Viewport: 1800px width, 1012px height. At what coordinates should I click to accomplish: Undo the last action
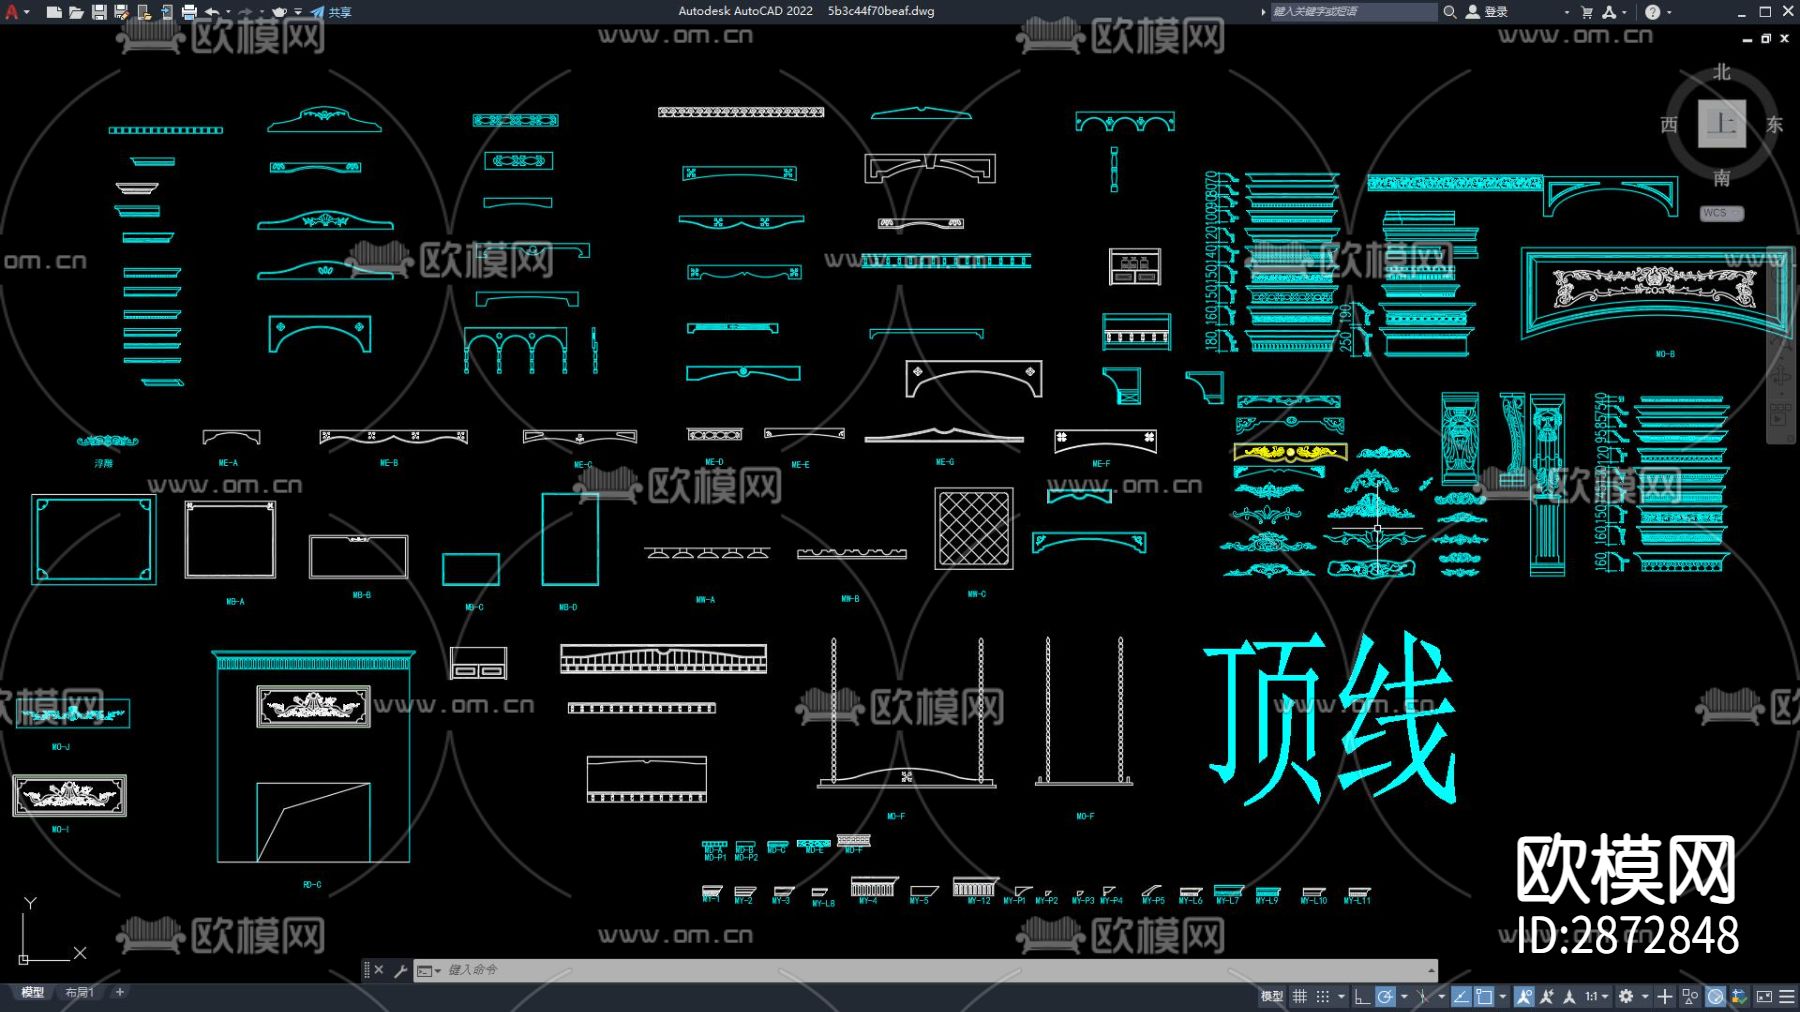click(x=212, y=12)
